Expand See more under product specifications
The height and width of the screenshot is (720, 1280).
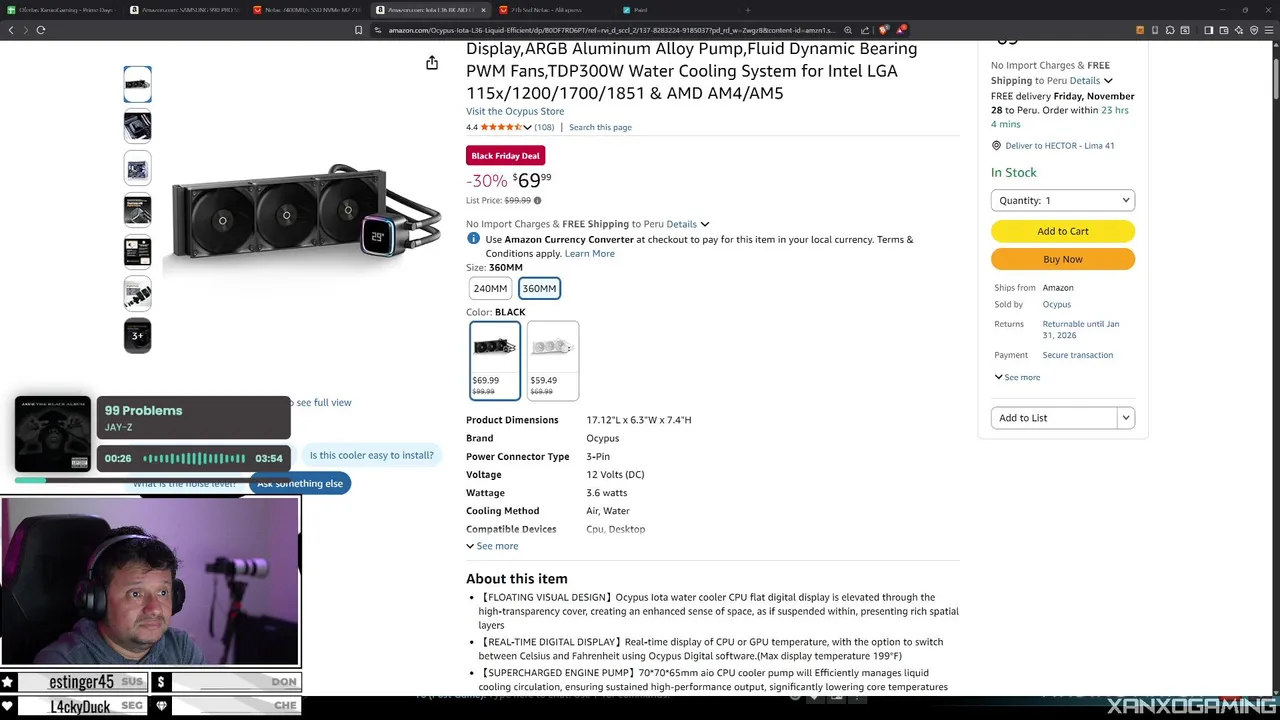pyautogui.click(x=492, y=546)
